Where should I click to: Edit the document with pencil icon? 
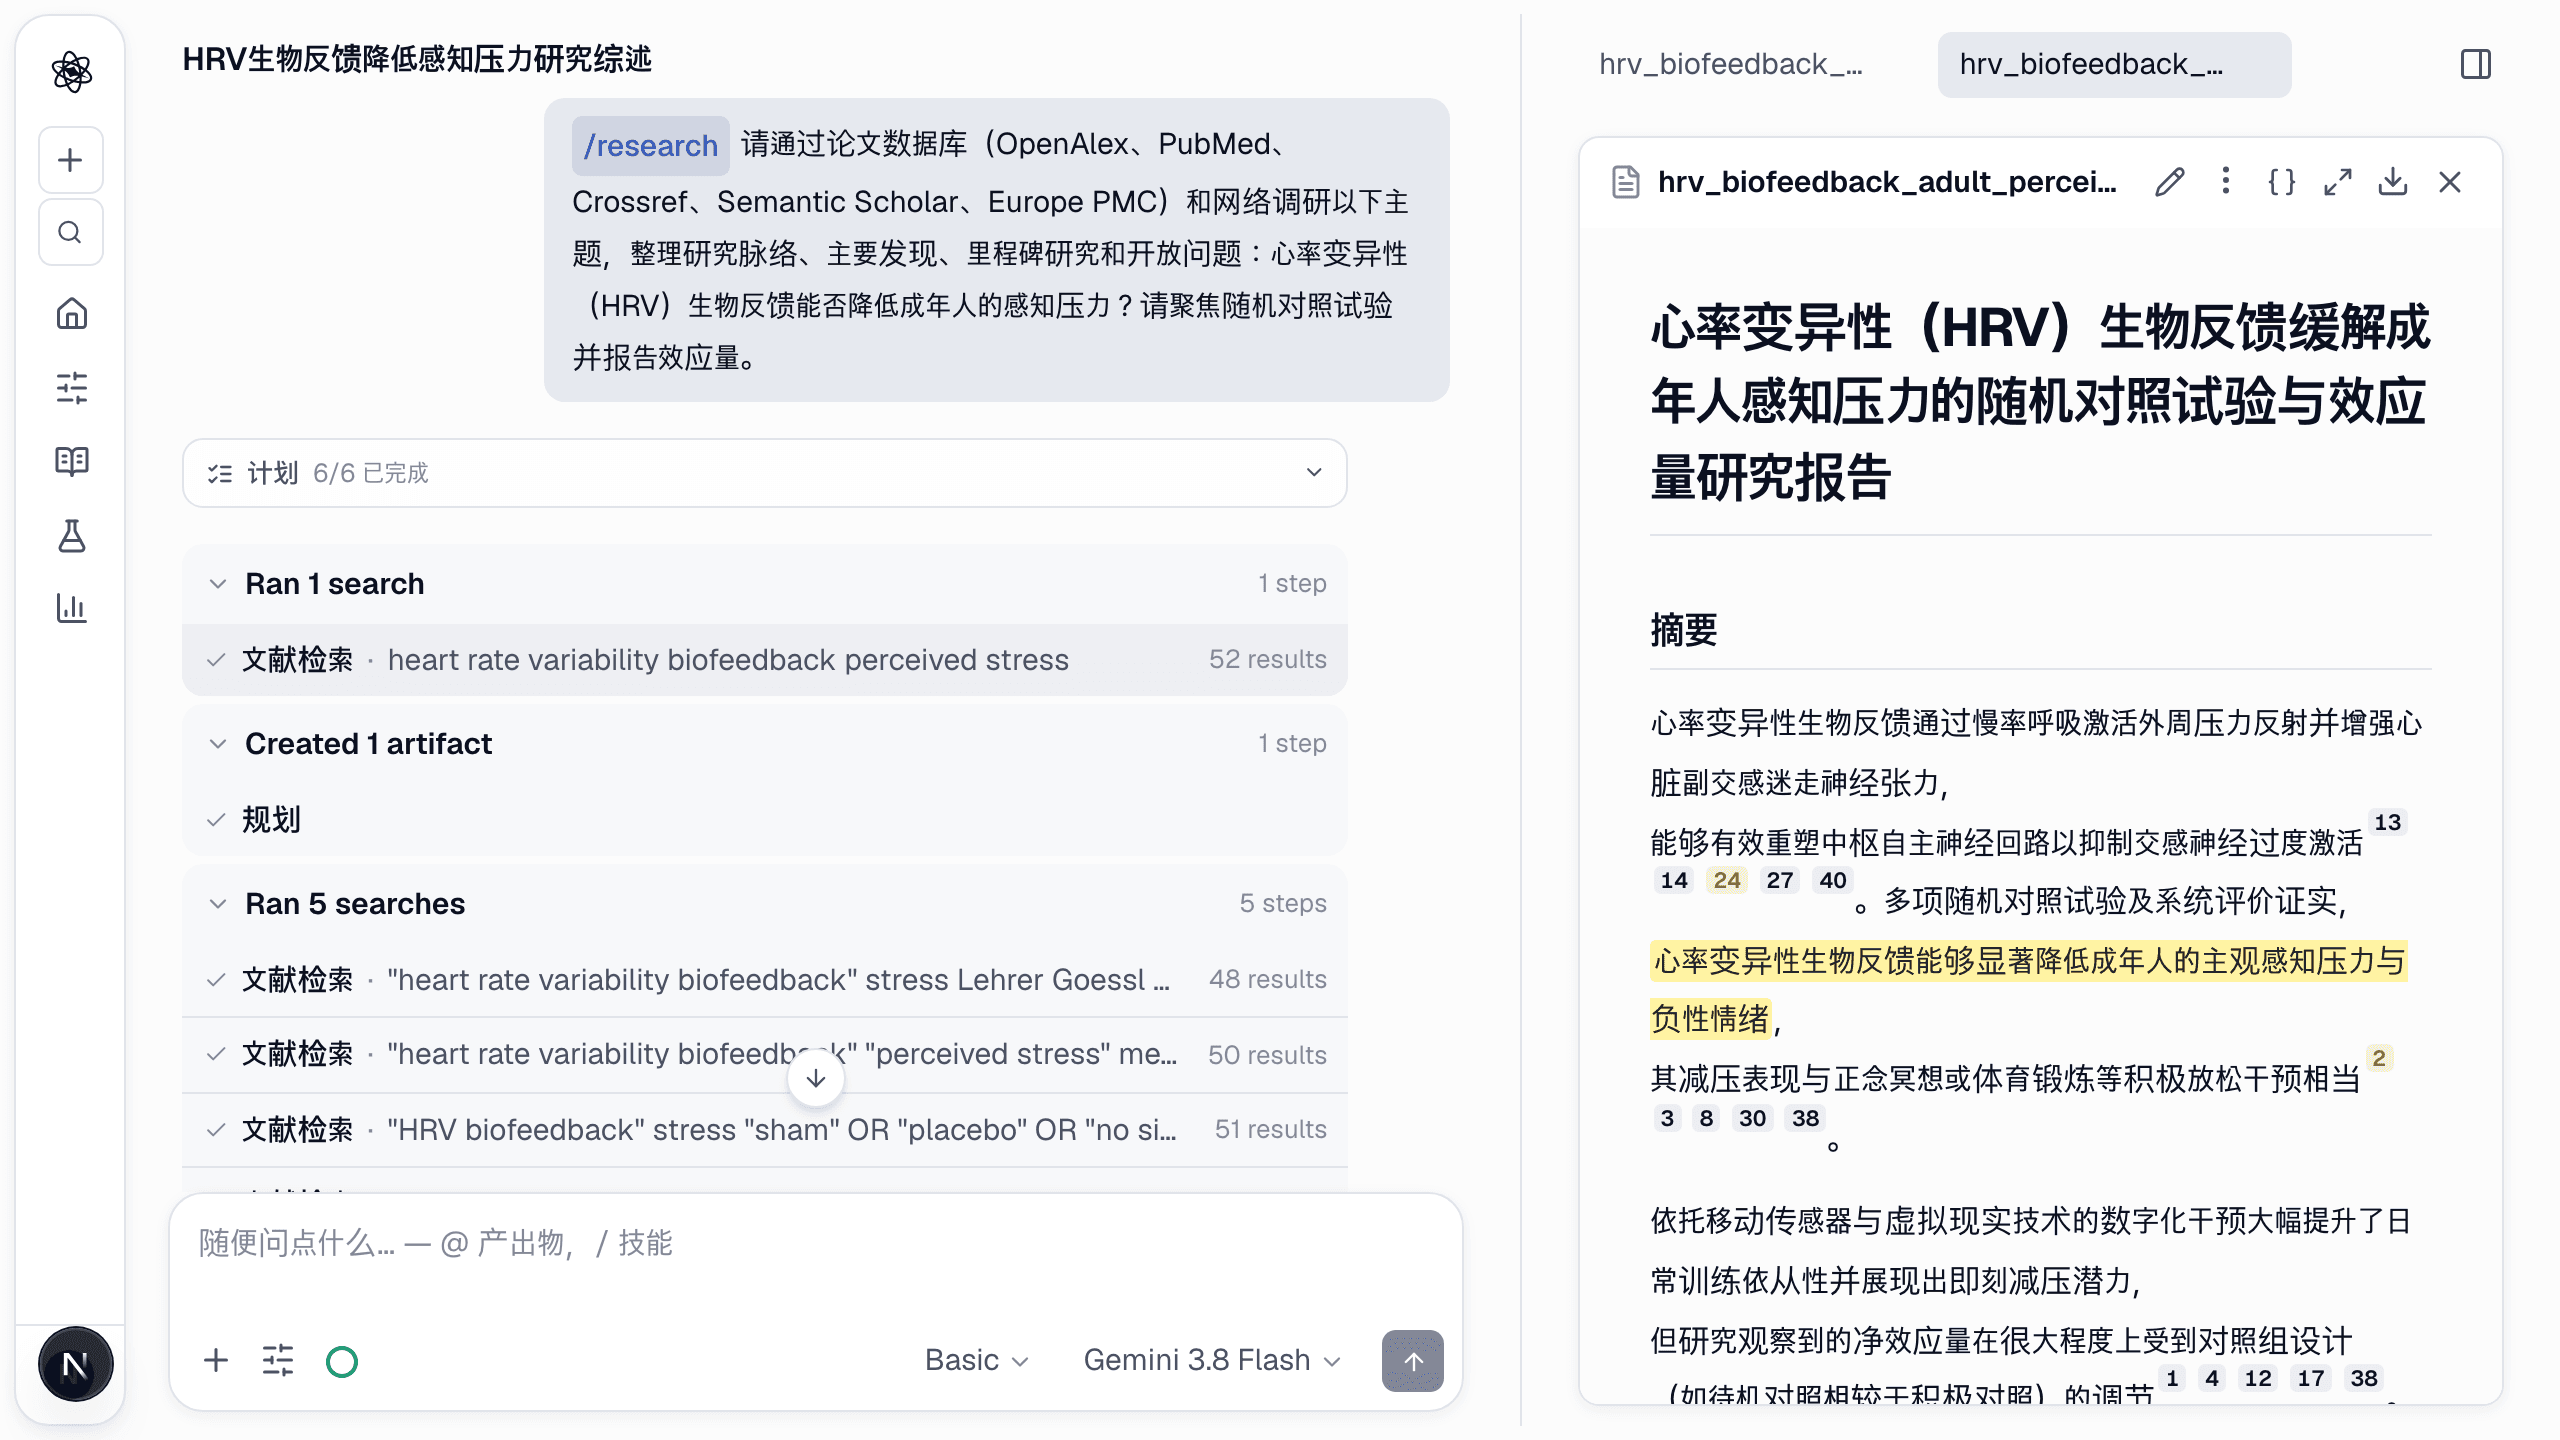click(2169, 182)
